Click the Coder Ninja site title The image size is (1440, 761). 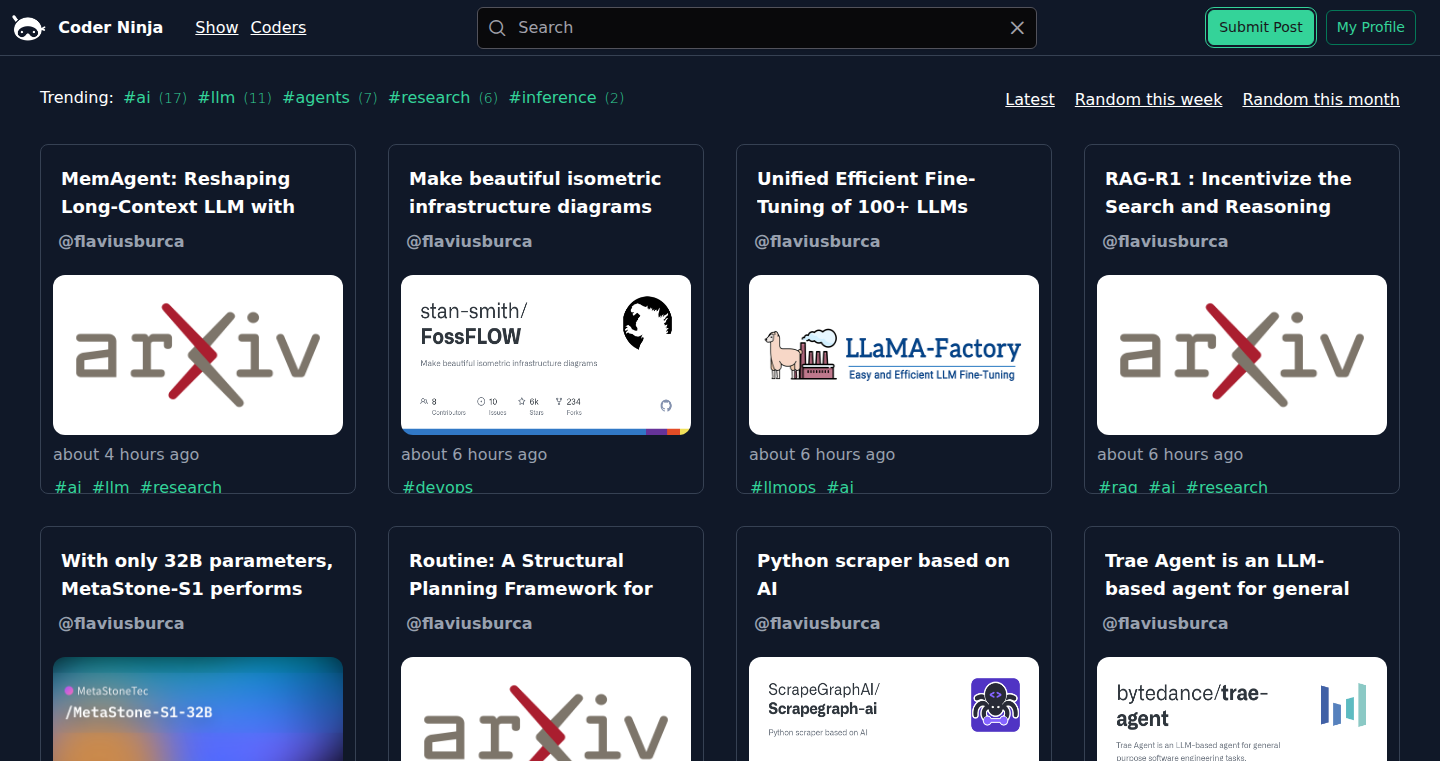tap(111, 28)
